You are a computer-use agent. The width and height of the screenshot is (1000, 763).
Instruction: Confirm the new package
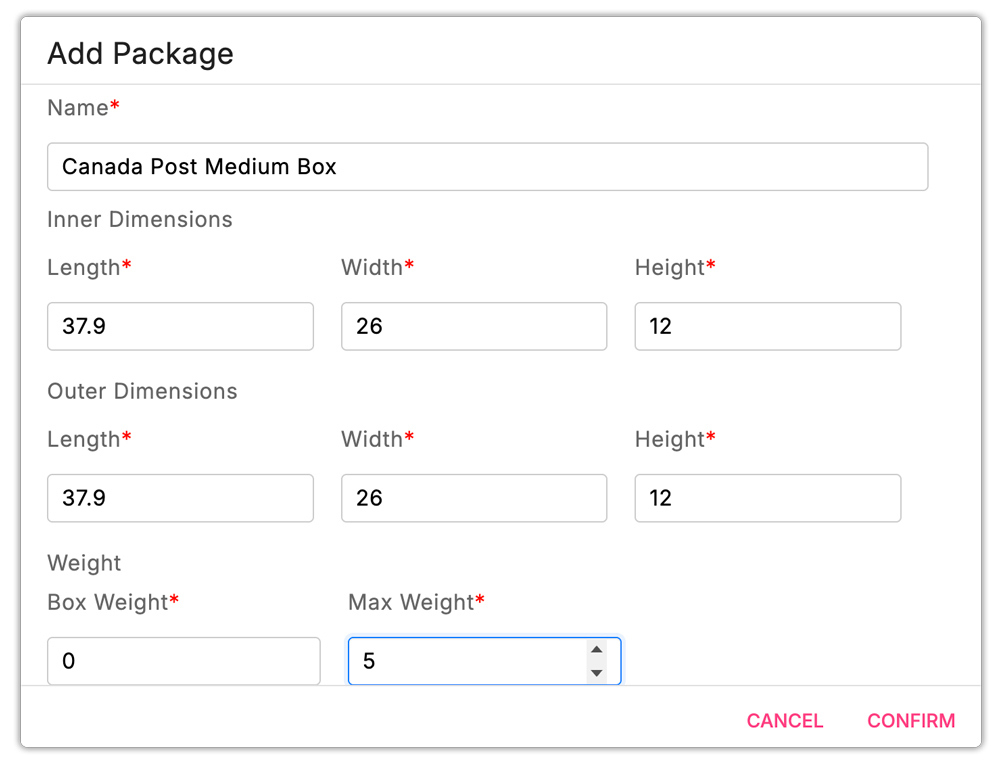point(911,720)
